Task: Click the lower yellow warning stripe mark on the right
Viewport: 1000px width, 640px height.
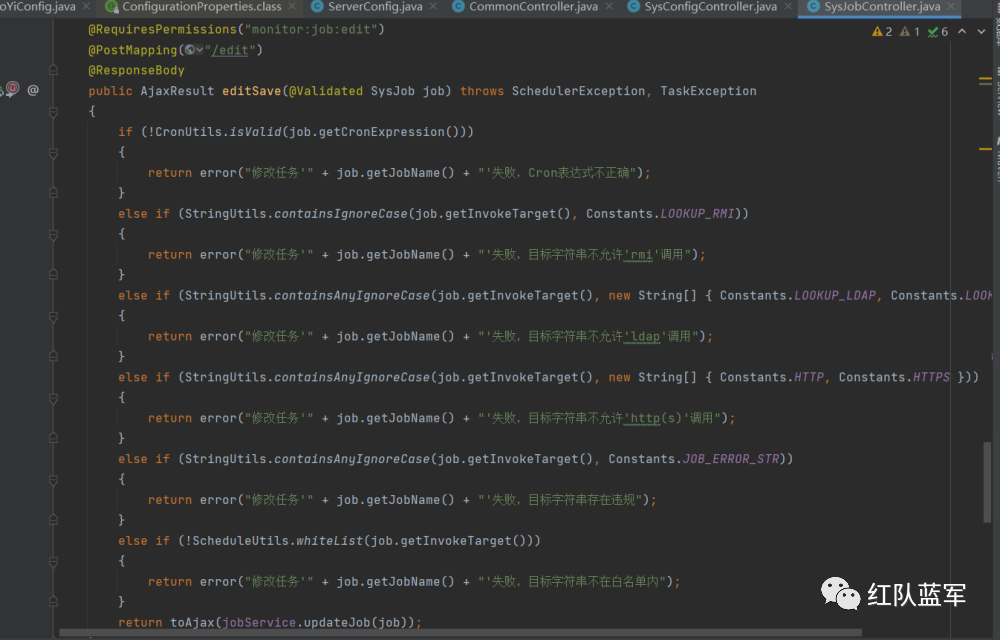Action: click(985, 149)
